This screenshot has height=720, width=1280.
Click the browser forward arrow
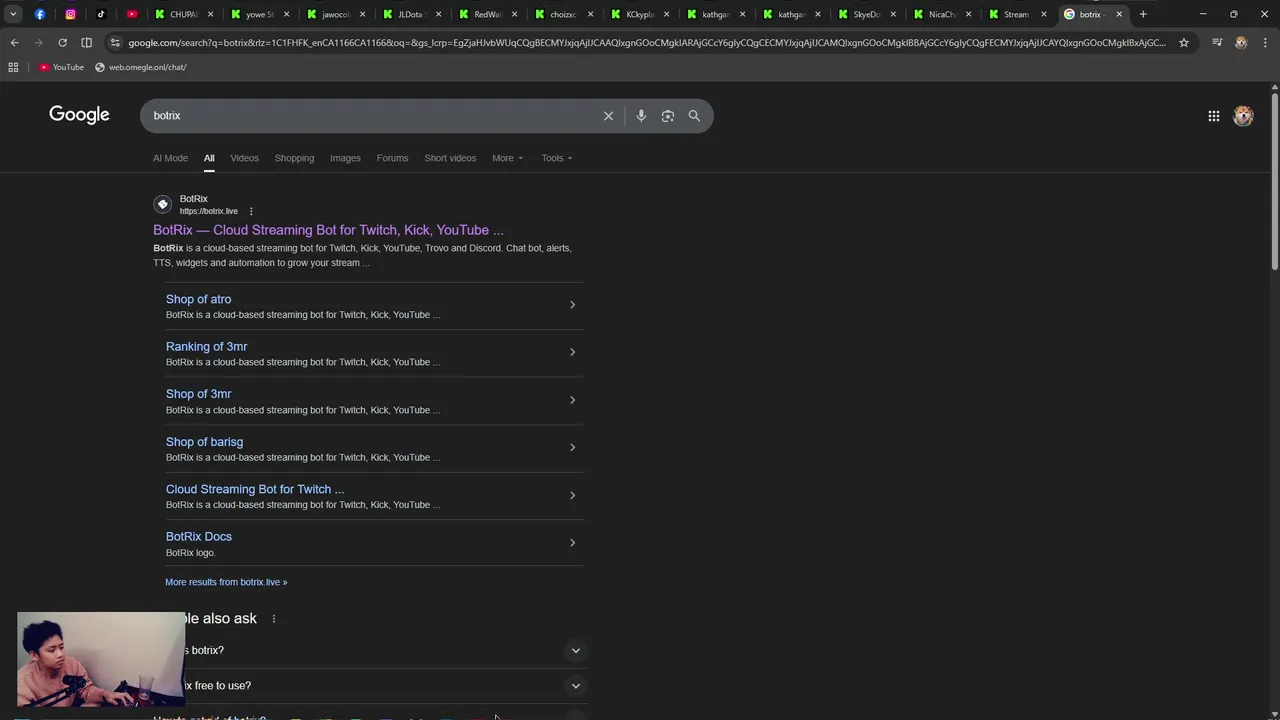click(38, 43)
